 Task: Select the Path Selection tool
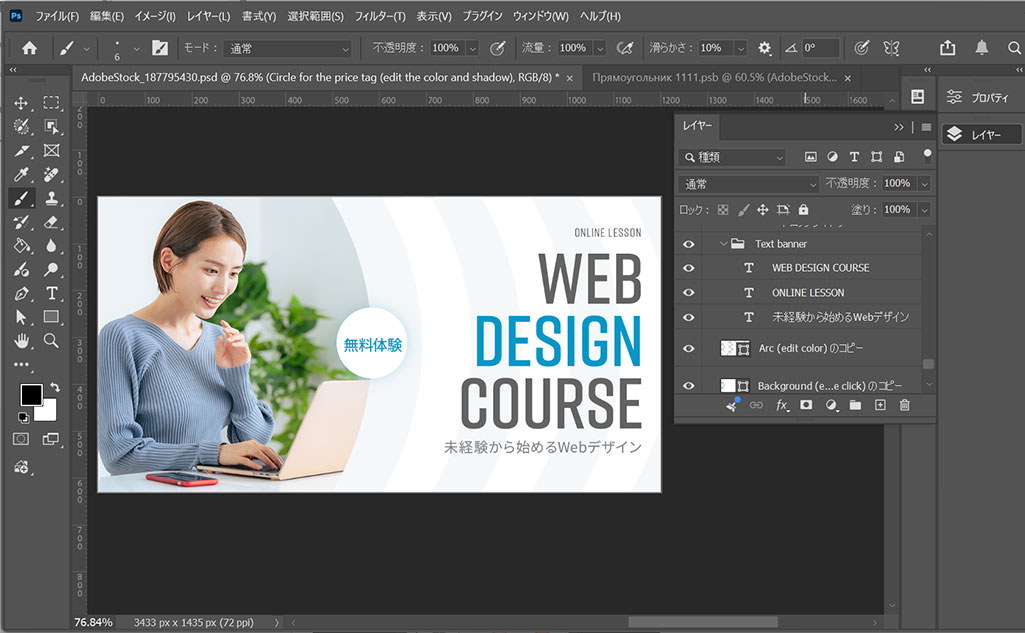coord(21,318)
